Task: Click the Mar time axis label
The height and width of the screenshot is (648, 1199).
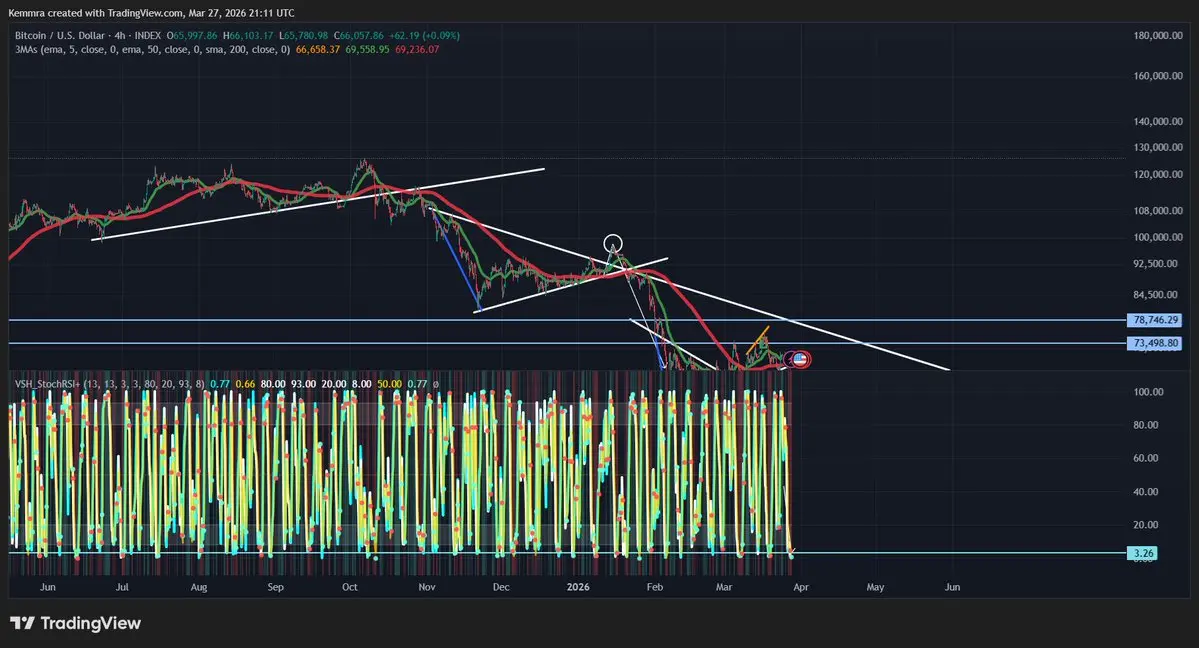Action: pos(723,587)
